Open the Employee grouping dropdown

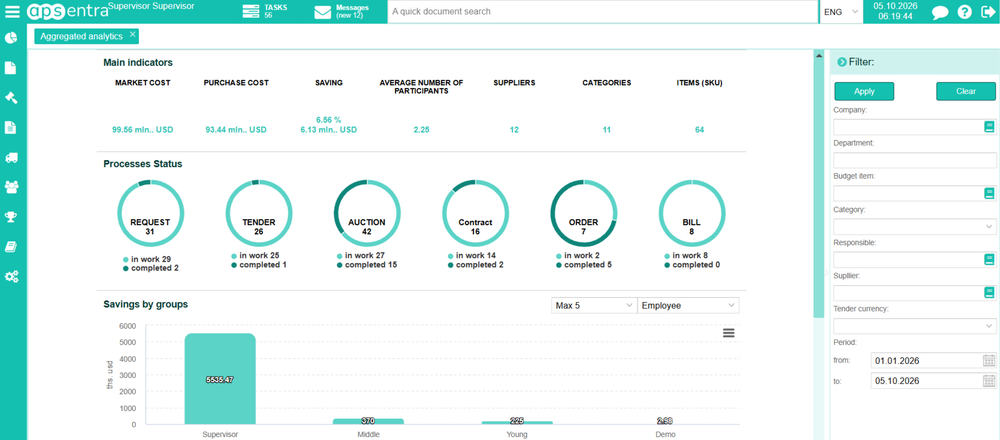(688, 305)
